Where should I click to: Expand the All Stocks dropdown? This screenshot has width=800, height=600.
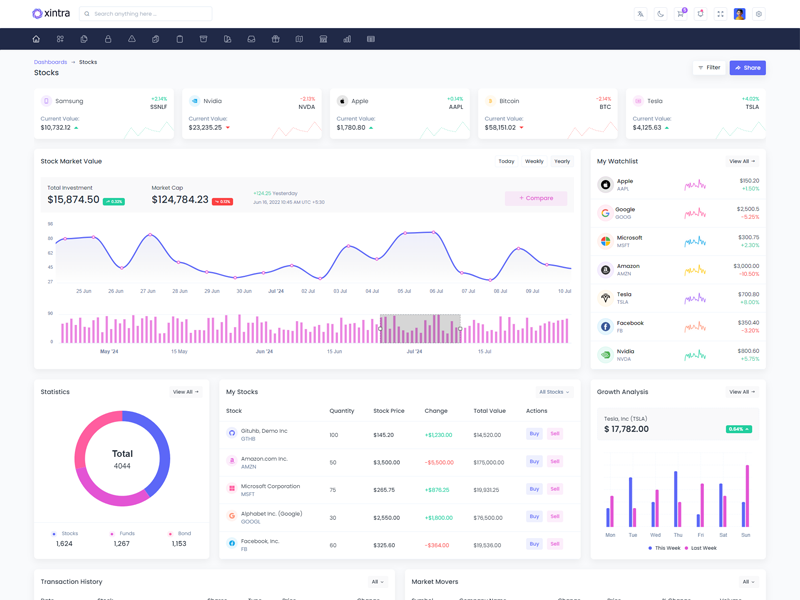click(x=554, y=392)
